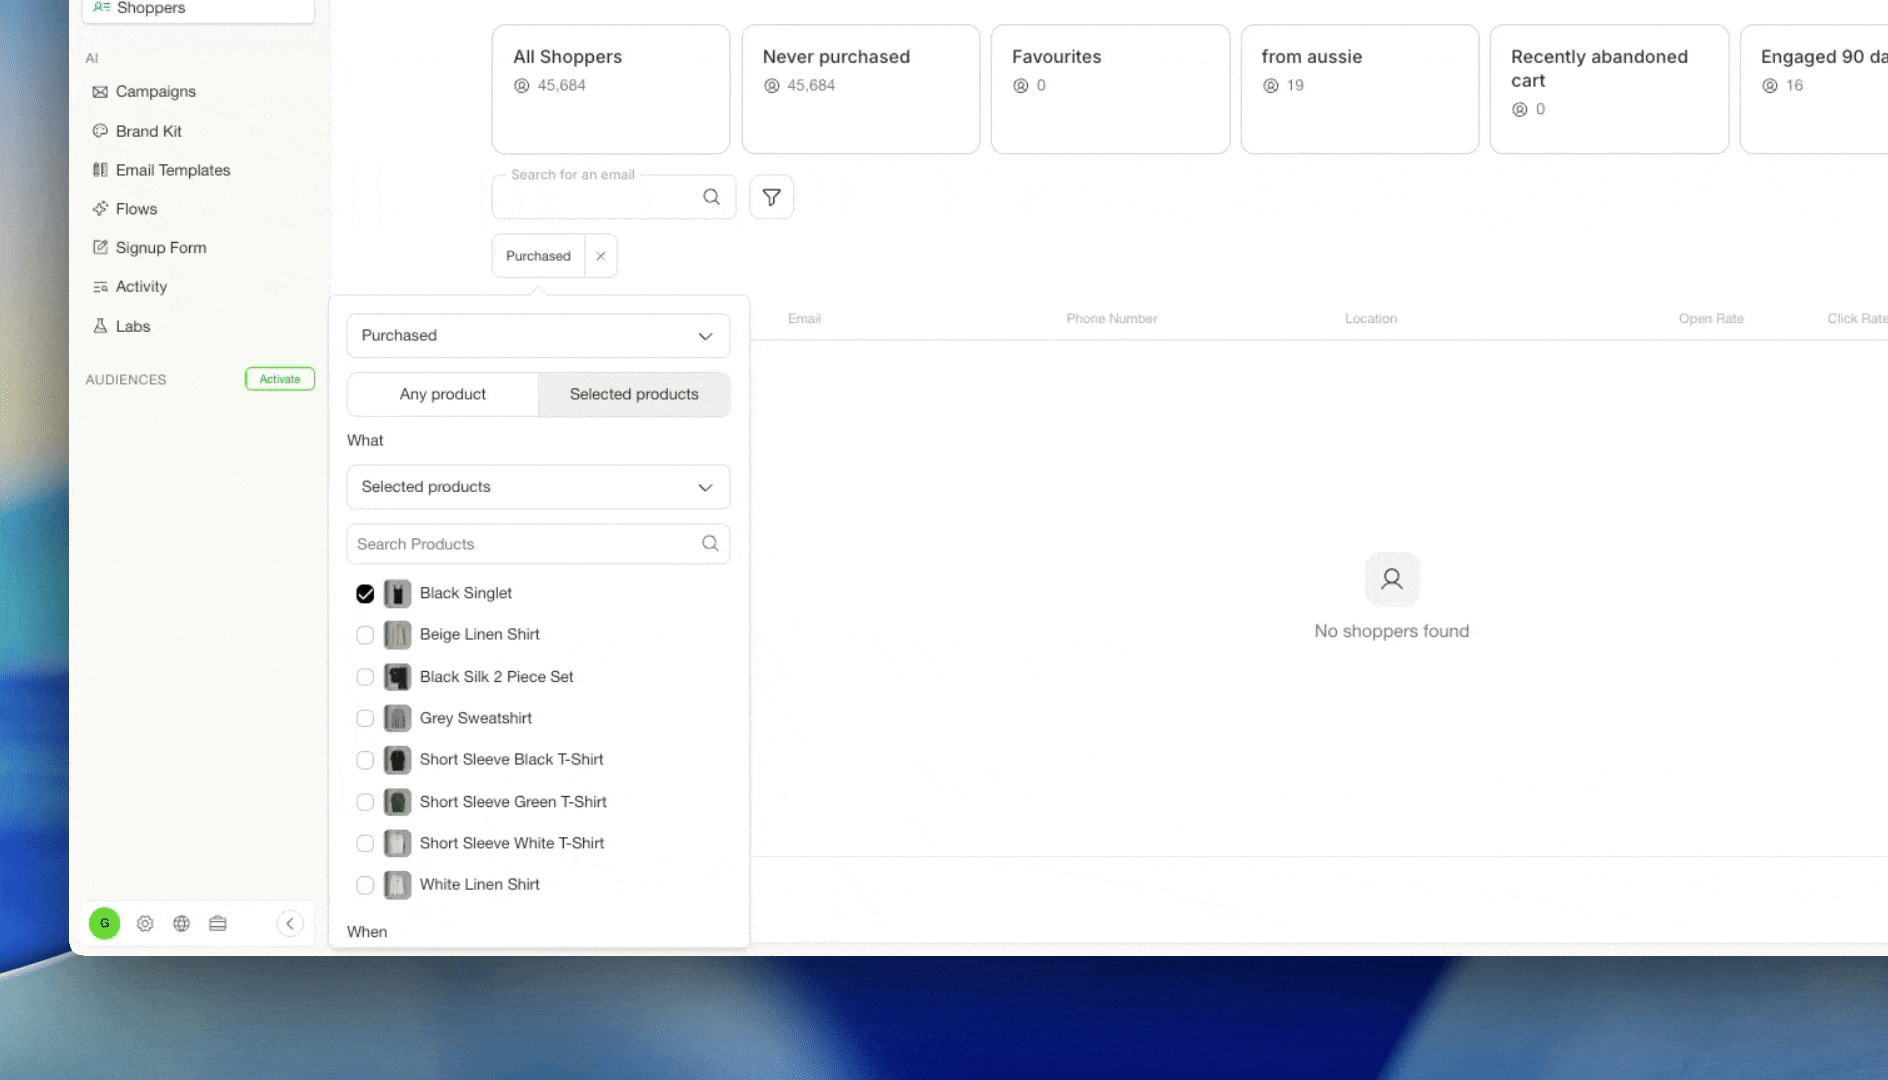Check Short Sleeve Black T-Shirt checkbox
This screenshot has width=1888, height=1080.
coord(365,760)
